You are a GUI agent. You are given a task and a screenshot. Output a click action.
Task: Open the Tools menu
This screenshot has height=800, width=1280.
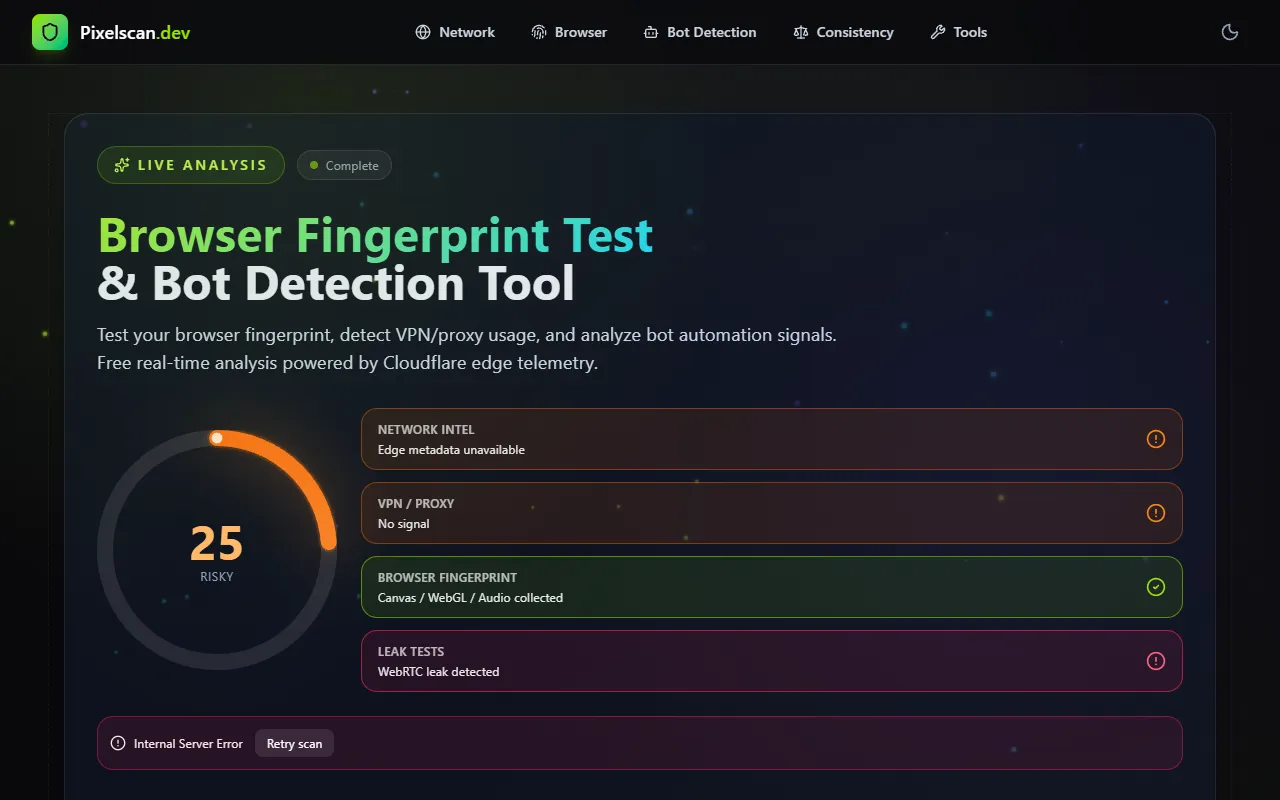click(958, 32)
